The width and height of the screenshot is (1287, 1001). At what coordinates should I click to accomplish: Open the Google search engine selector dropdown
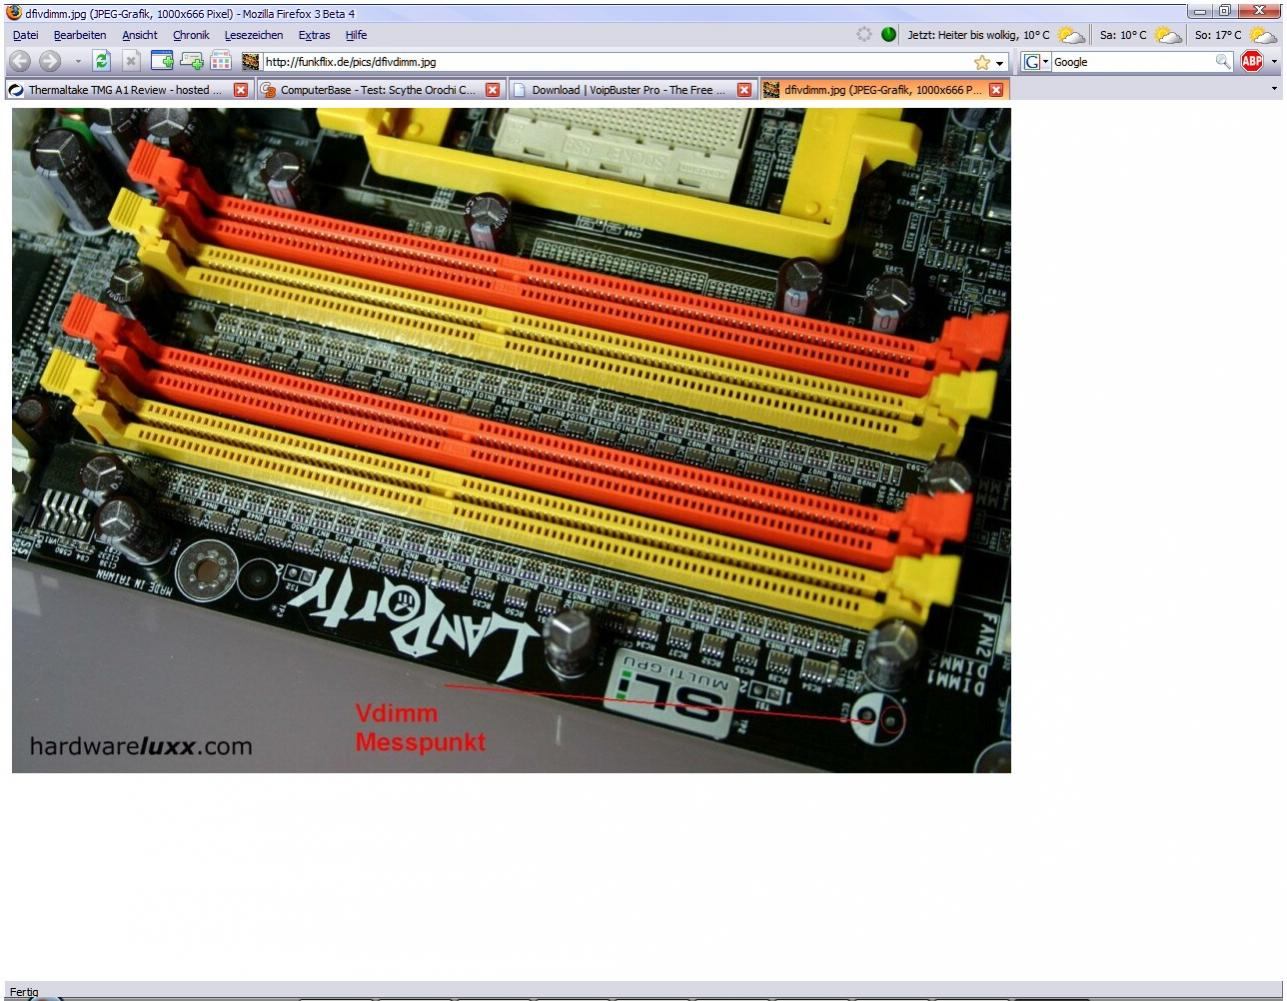tap(1036, 62)
